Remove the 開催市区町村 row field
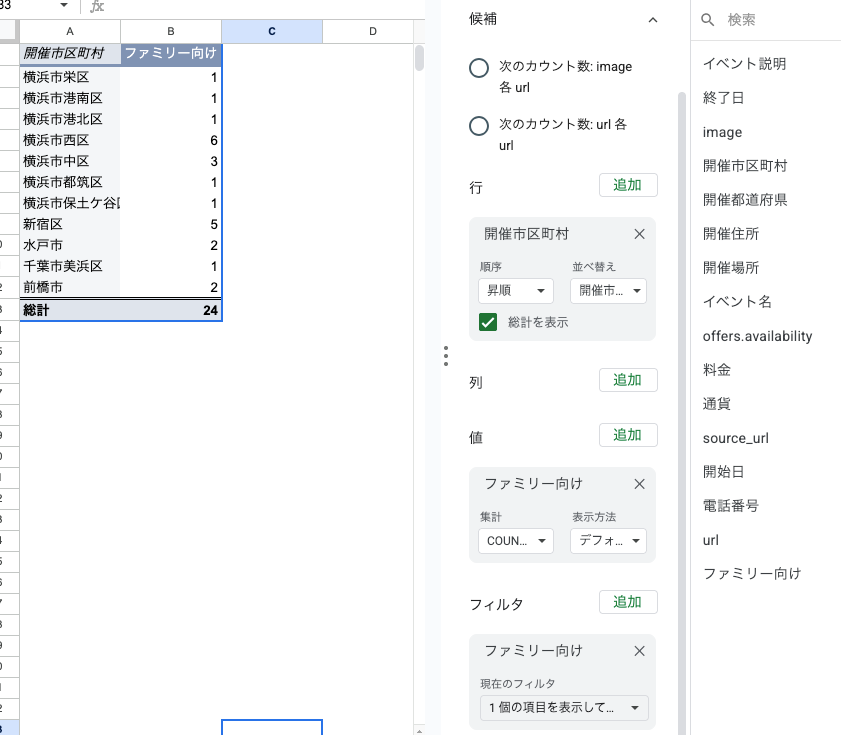The width and height of the screenshot is (841, 735). click(640, 234)
